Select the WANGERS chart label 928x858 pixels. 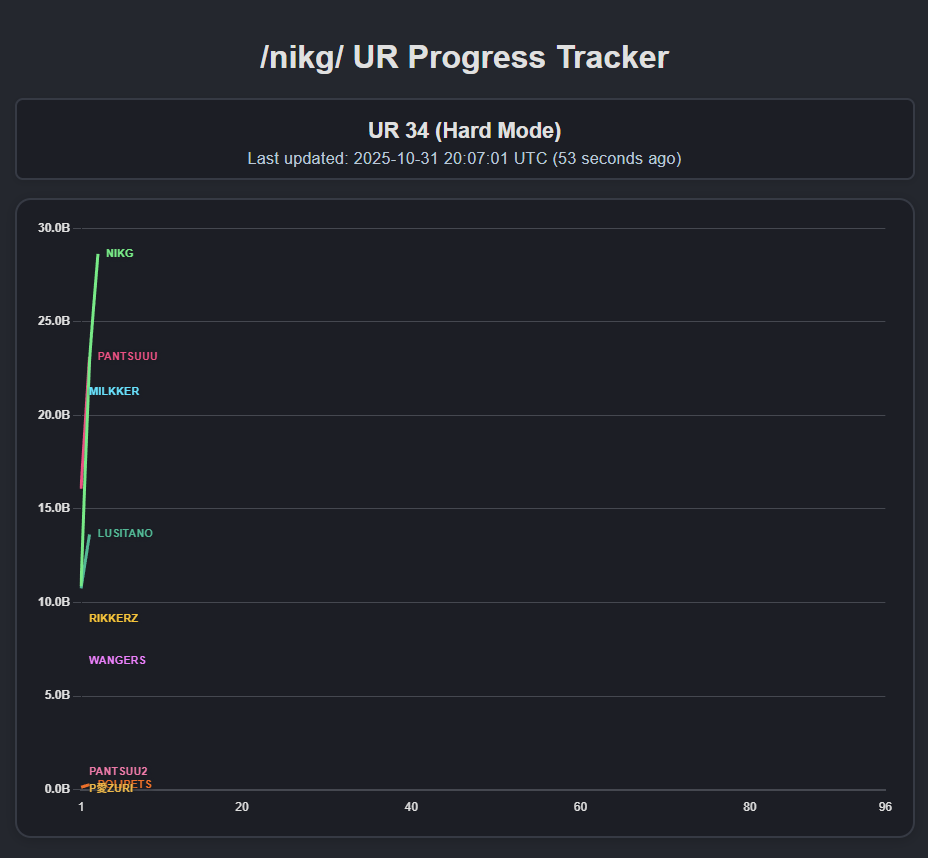click(x=117, y=660)
